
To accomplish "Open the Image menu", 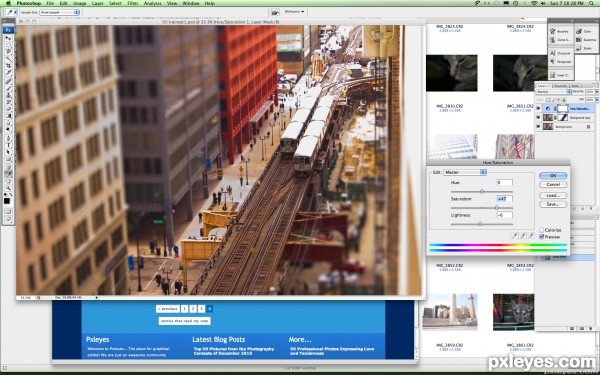I will click(x=80, y=3).
